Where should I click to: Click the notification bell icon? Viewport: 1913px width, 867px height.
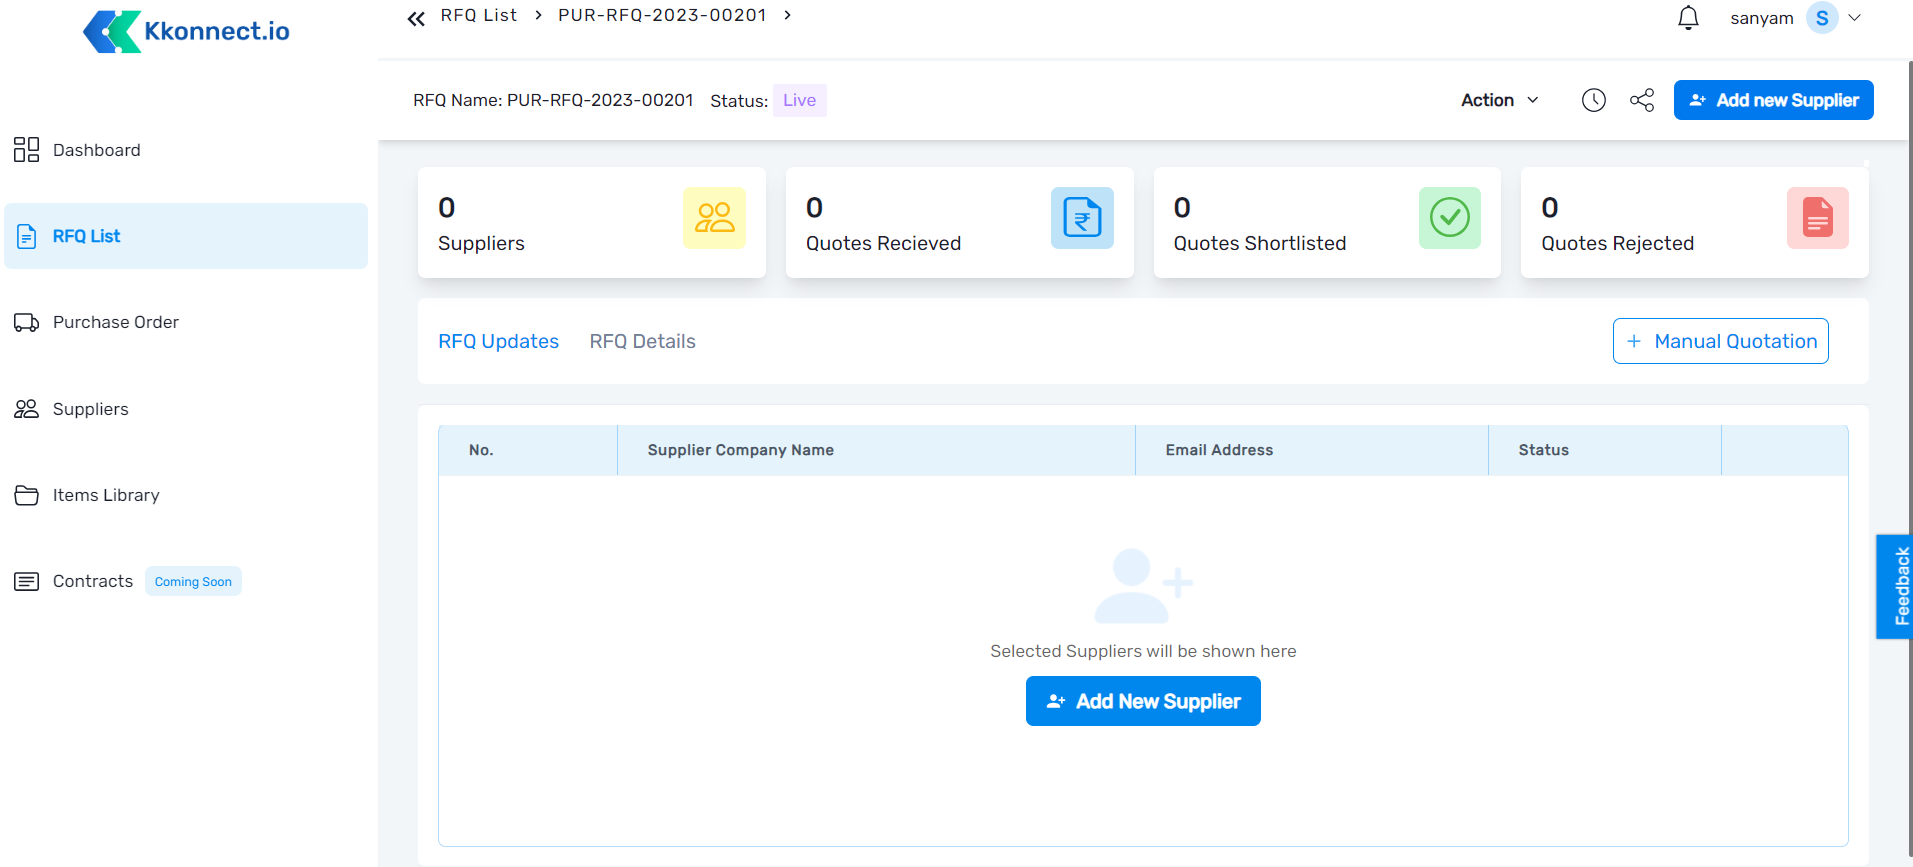coord(1688,18)
